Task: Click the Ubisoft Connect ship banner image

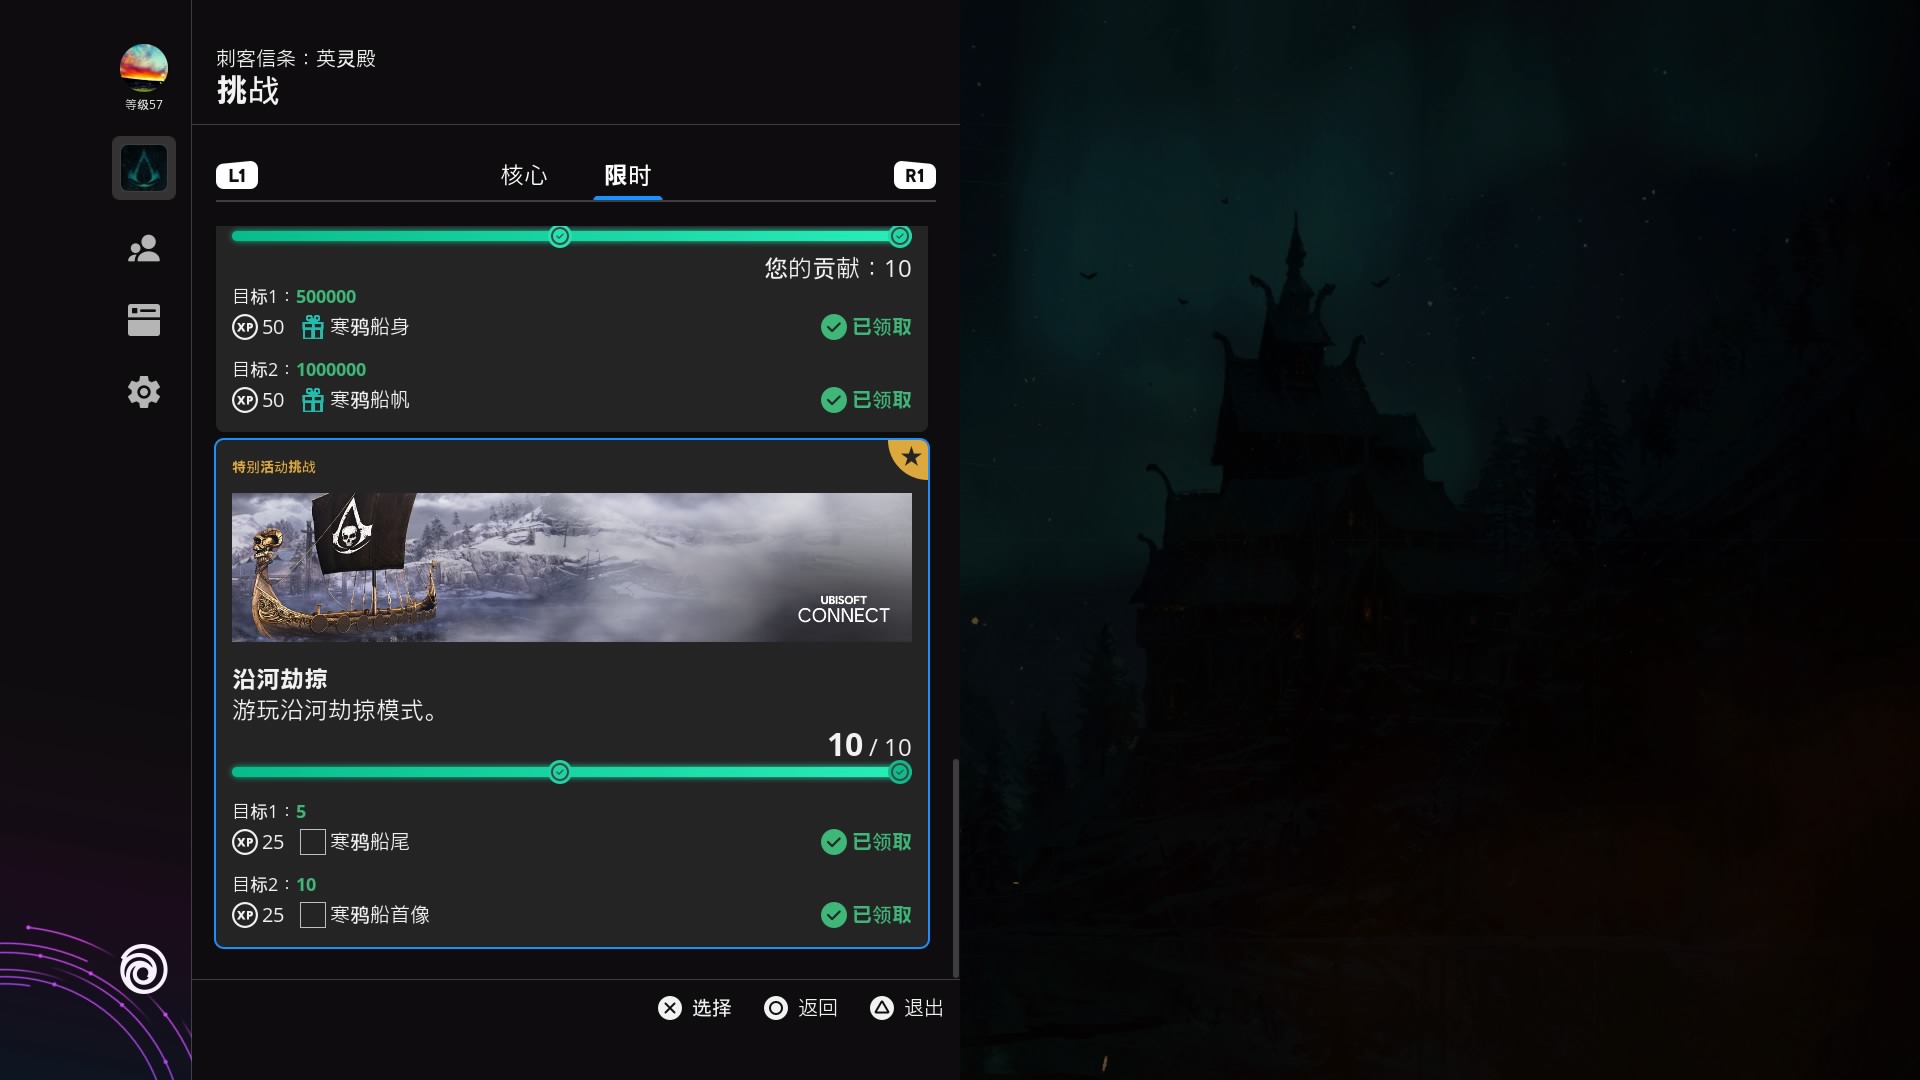Action: (571, 567)
